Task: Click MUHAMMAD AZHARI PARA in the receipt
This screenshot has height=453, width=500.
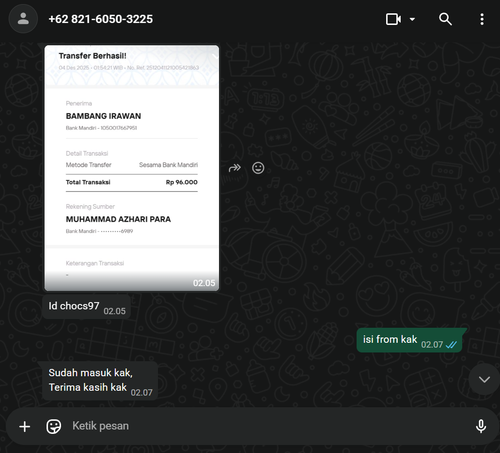Action: 118,219
